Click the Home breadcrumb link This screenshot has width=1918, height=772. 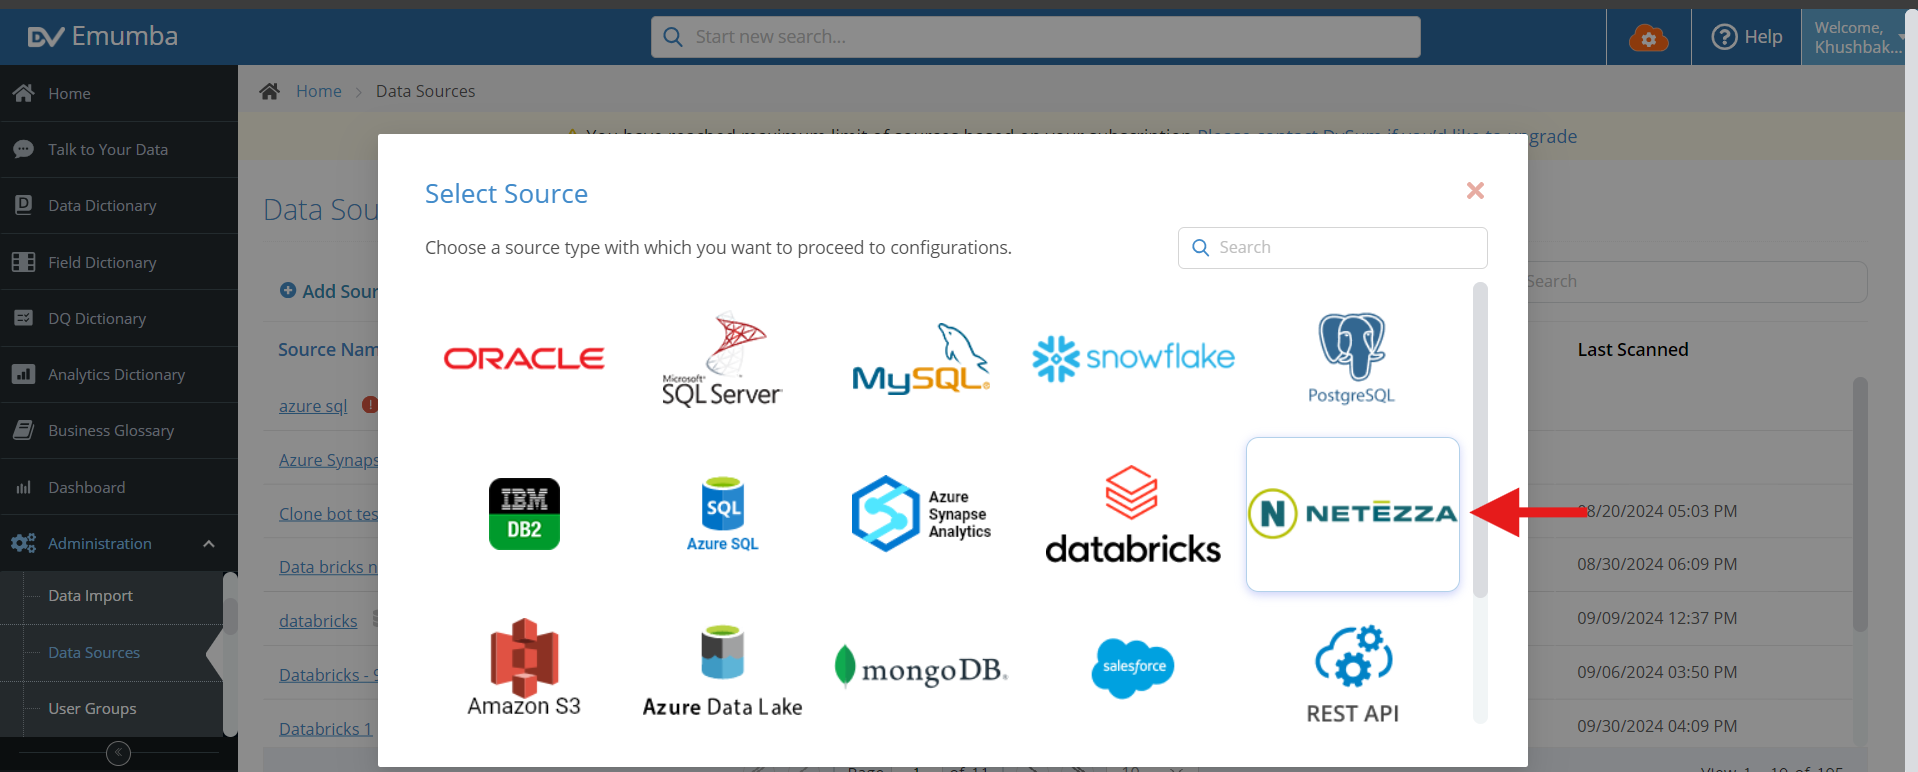point(319,91)
